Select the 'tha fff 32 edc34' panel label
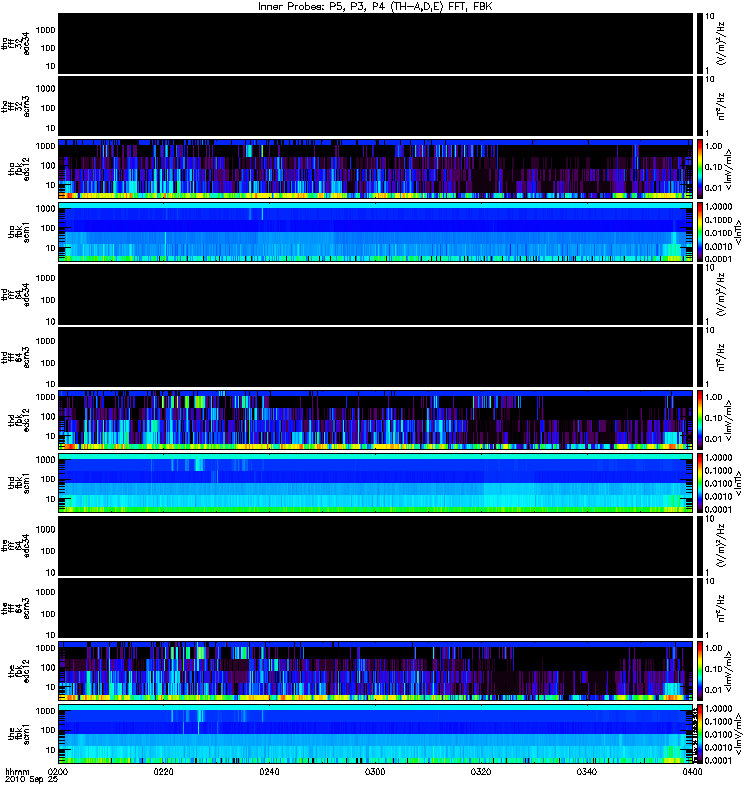This screenshot has width=750, height=800. [16, 43]
